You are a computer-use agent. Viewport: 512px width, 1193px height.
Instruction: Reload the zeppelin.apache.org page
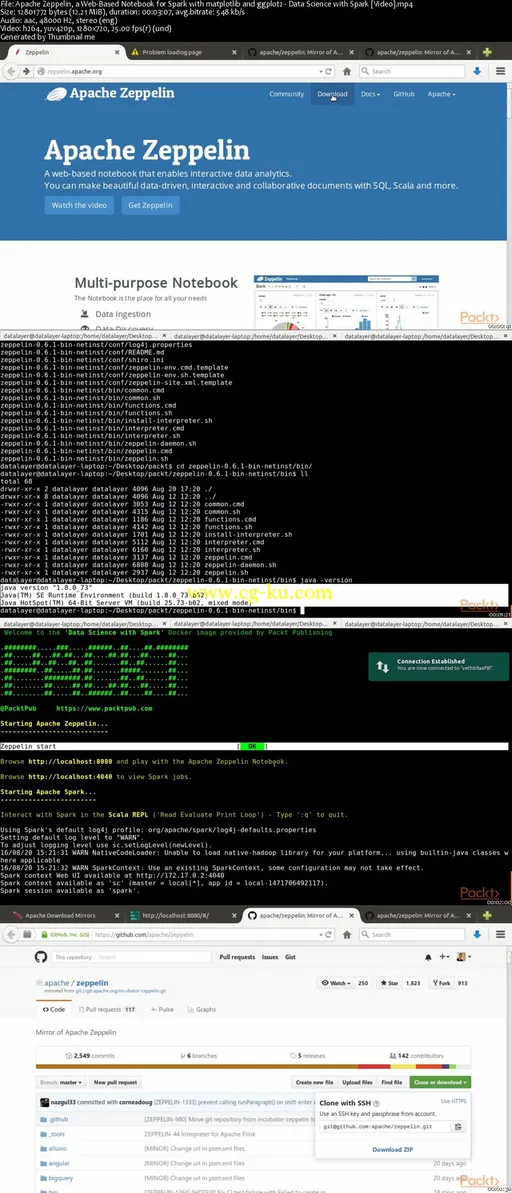329,71
